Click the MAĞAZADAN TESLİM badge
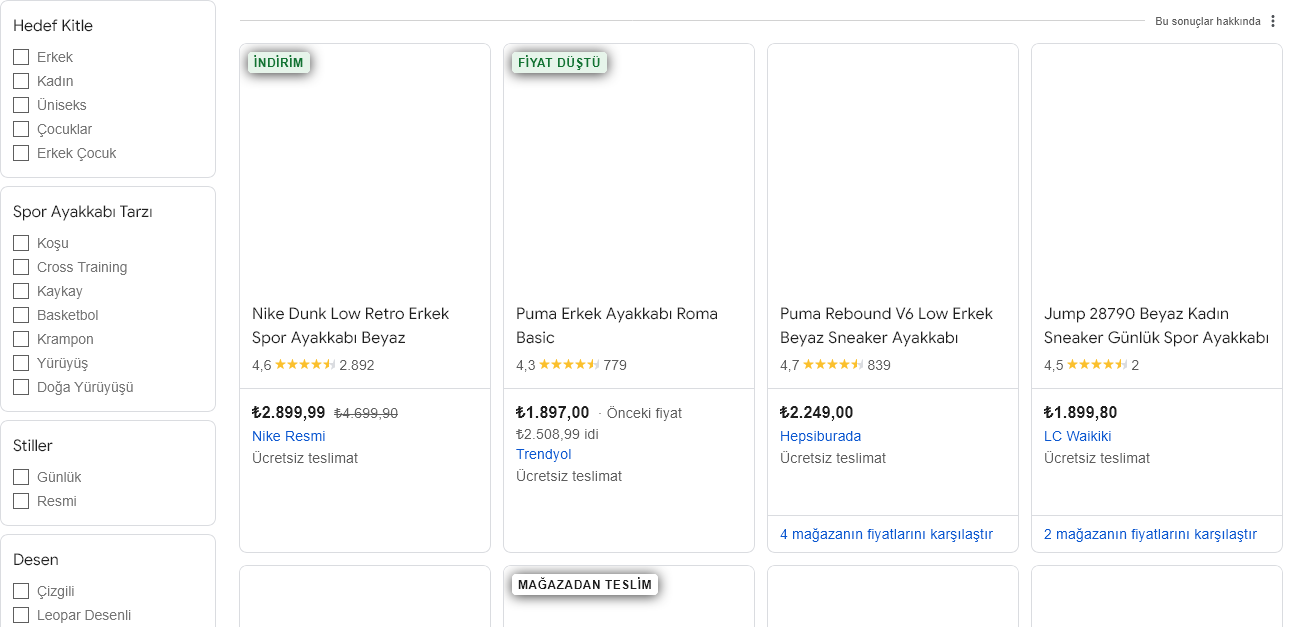Viewport: 1316px width, 627px height. tap(585, 585)
